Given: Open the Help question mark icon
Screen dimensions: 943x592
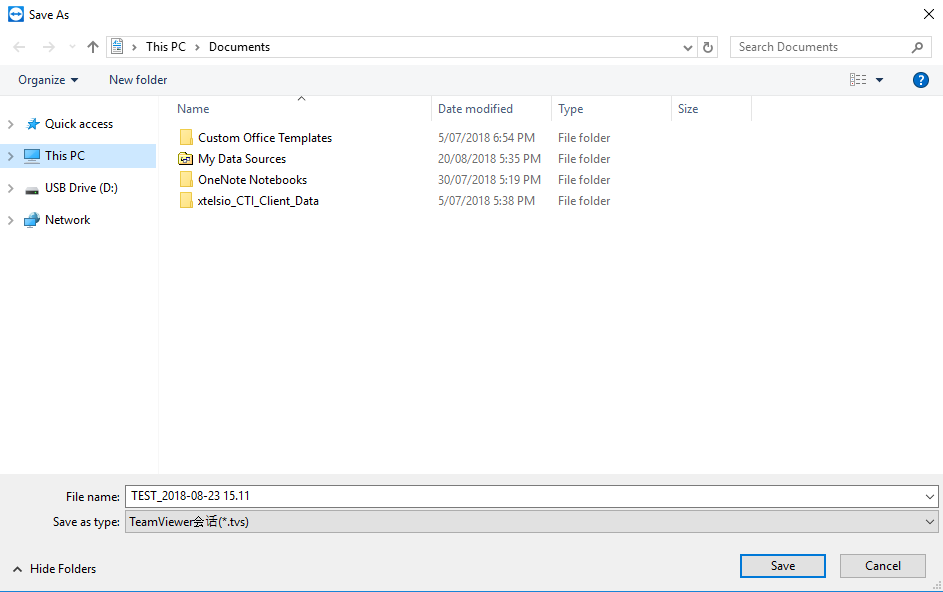Looking at the screenshot, I should (x=921, y=80).
